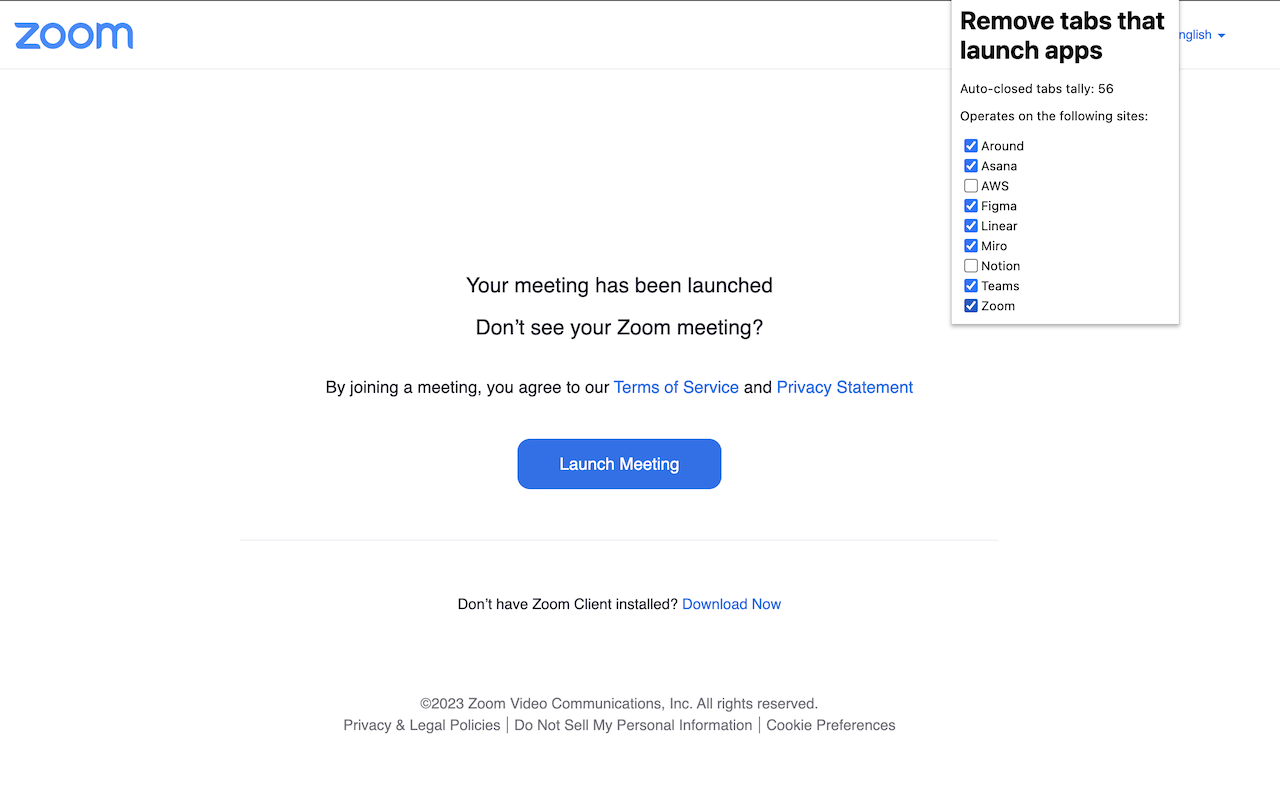Uncheck the Miro site option

pos(971,246)
